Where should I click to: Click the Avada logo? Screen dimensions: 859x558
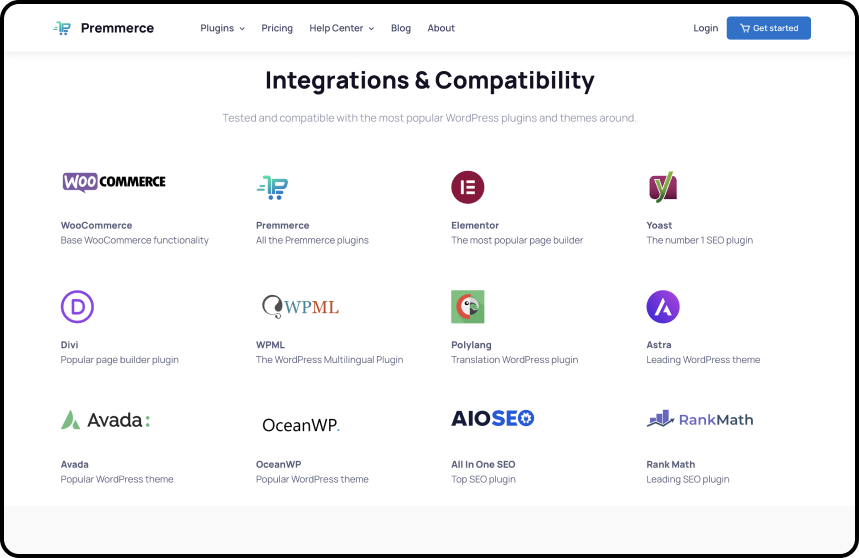point(105,420)
